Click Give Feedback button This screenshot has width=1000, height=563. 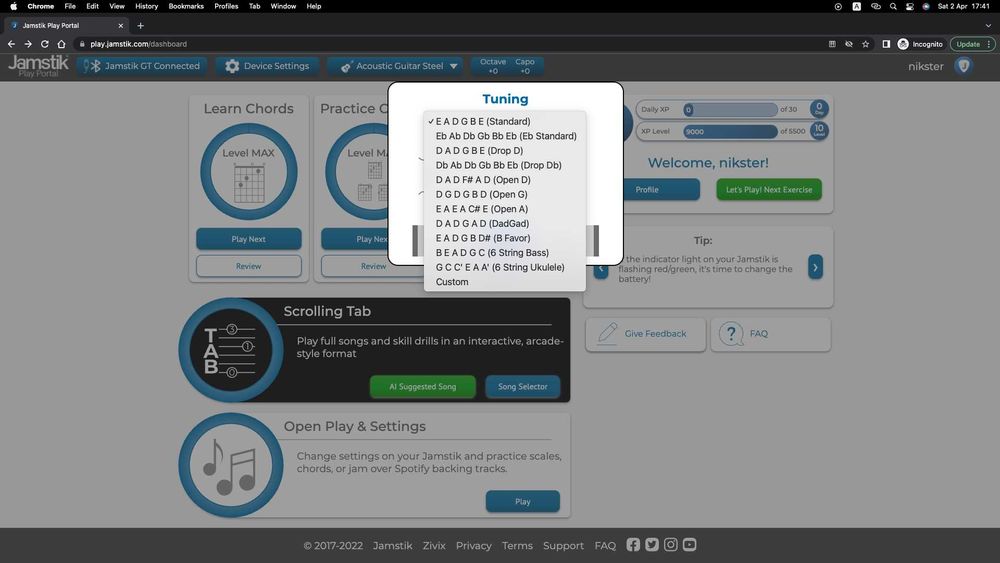(645, 333)
